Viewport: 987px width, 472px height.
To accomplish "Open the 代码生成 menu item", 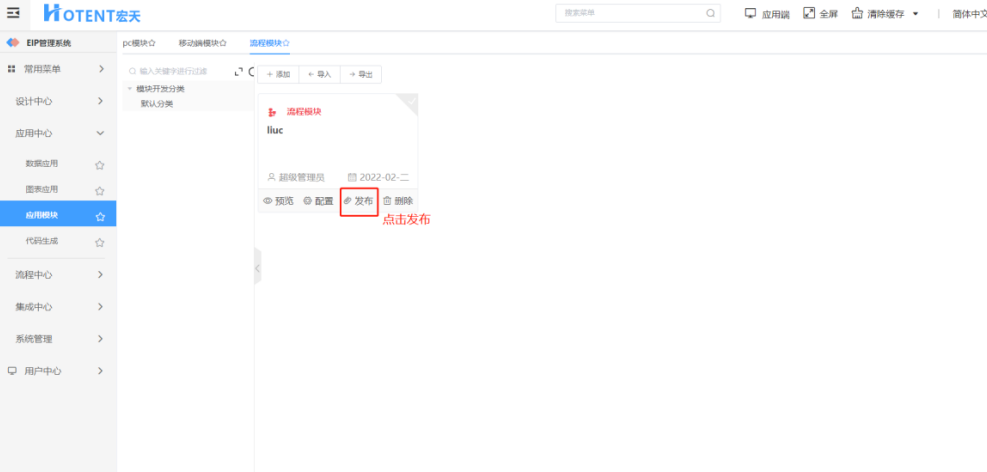I will (42, 241).
